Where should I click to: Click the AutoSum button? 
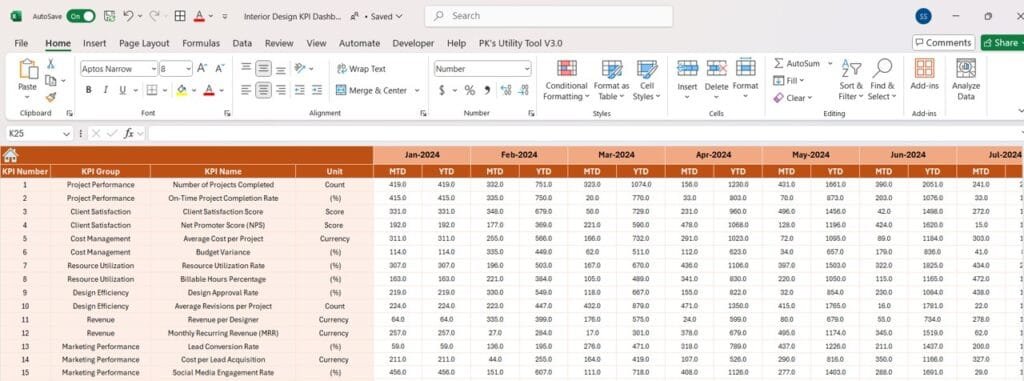pyautogui.click(x=797, y=63)
